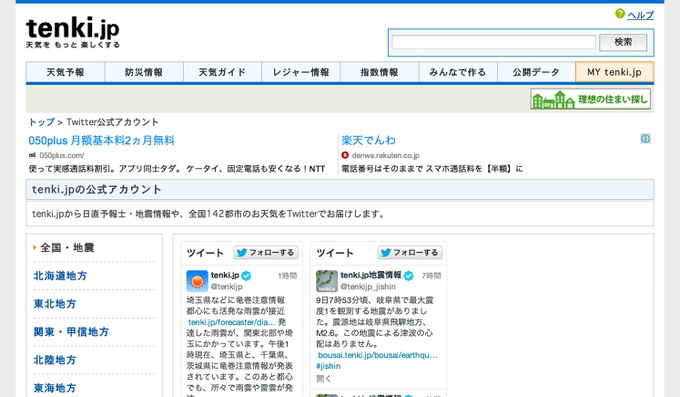The width and height of the screenshot is (680, 397).
Task: Click the 検索 search button
Action: (623, 42)
